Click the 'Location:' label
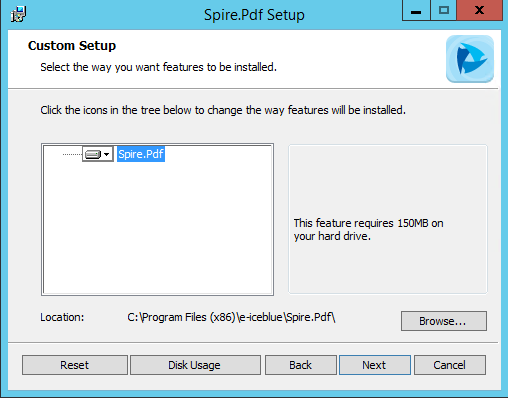This screenshot has width=508, height=398. coord(62,317)
